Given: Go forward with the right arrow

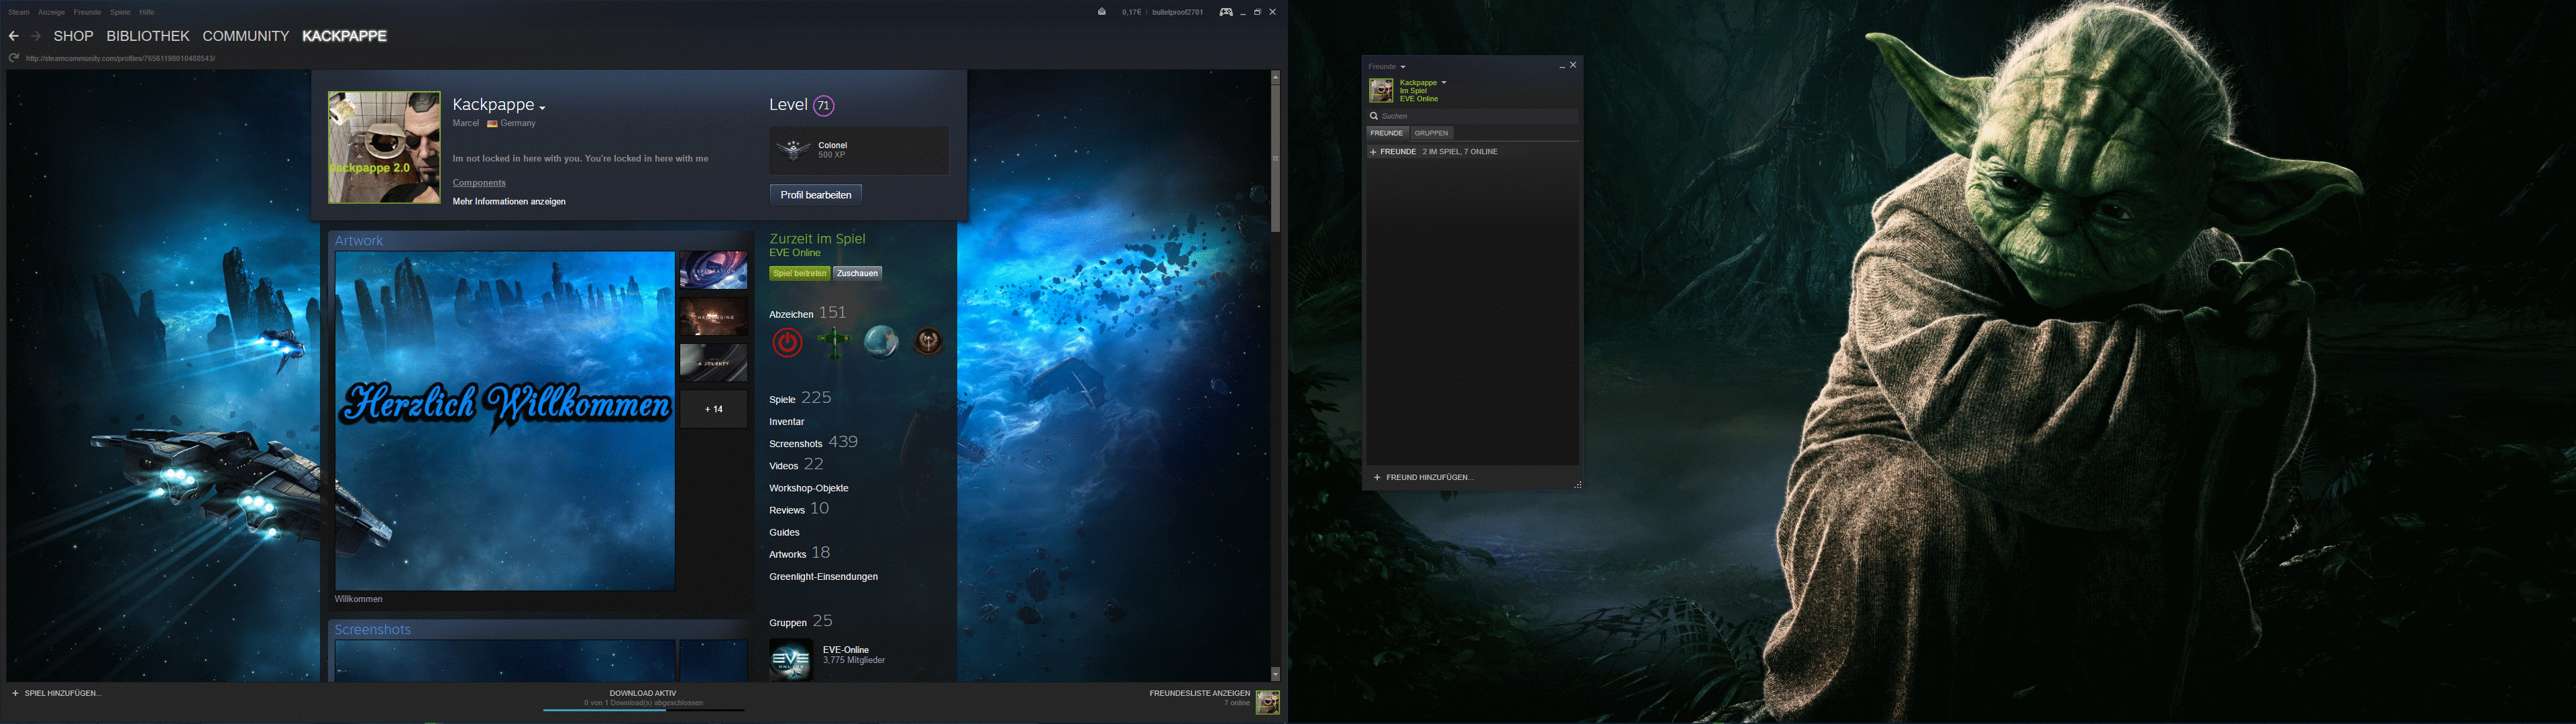Looking at the screenshot, I should coord(36,36).
